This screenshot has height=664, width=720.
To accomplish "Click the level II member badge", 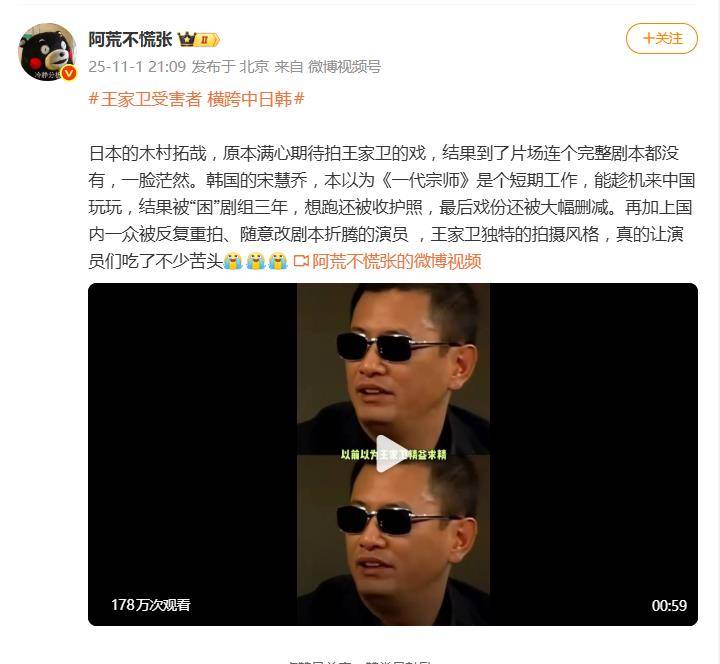I will pyautogui.click(x=208, y=40).
